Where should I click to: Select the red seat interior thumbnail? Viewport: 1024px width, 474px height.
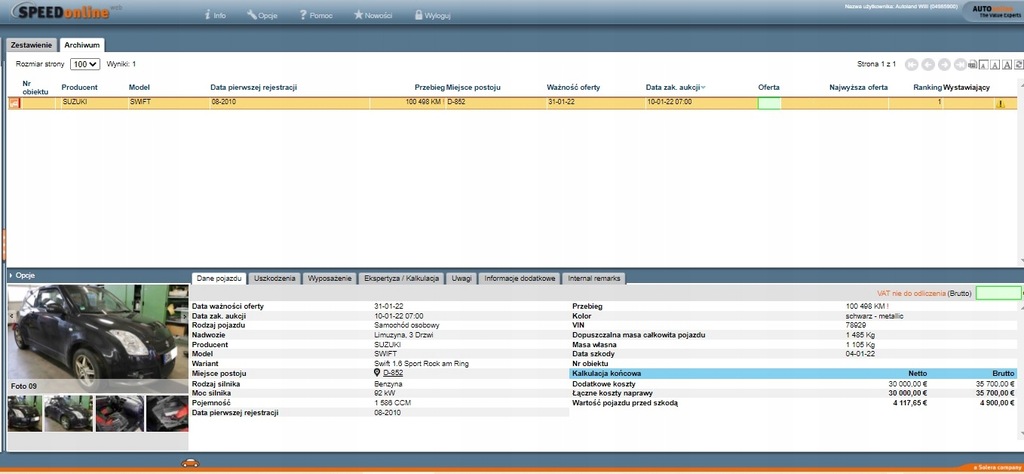[x=119, y=413]
